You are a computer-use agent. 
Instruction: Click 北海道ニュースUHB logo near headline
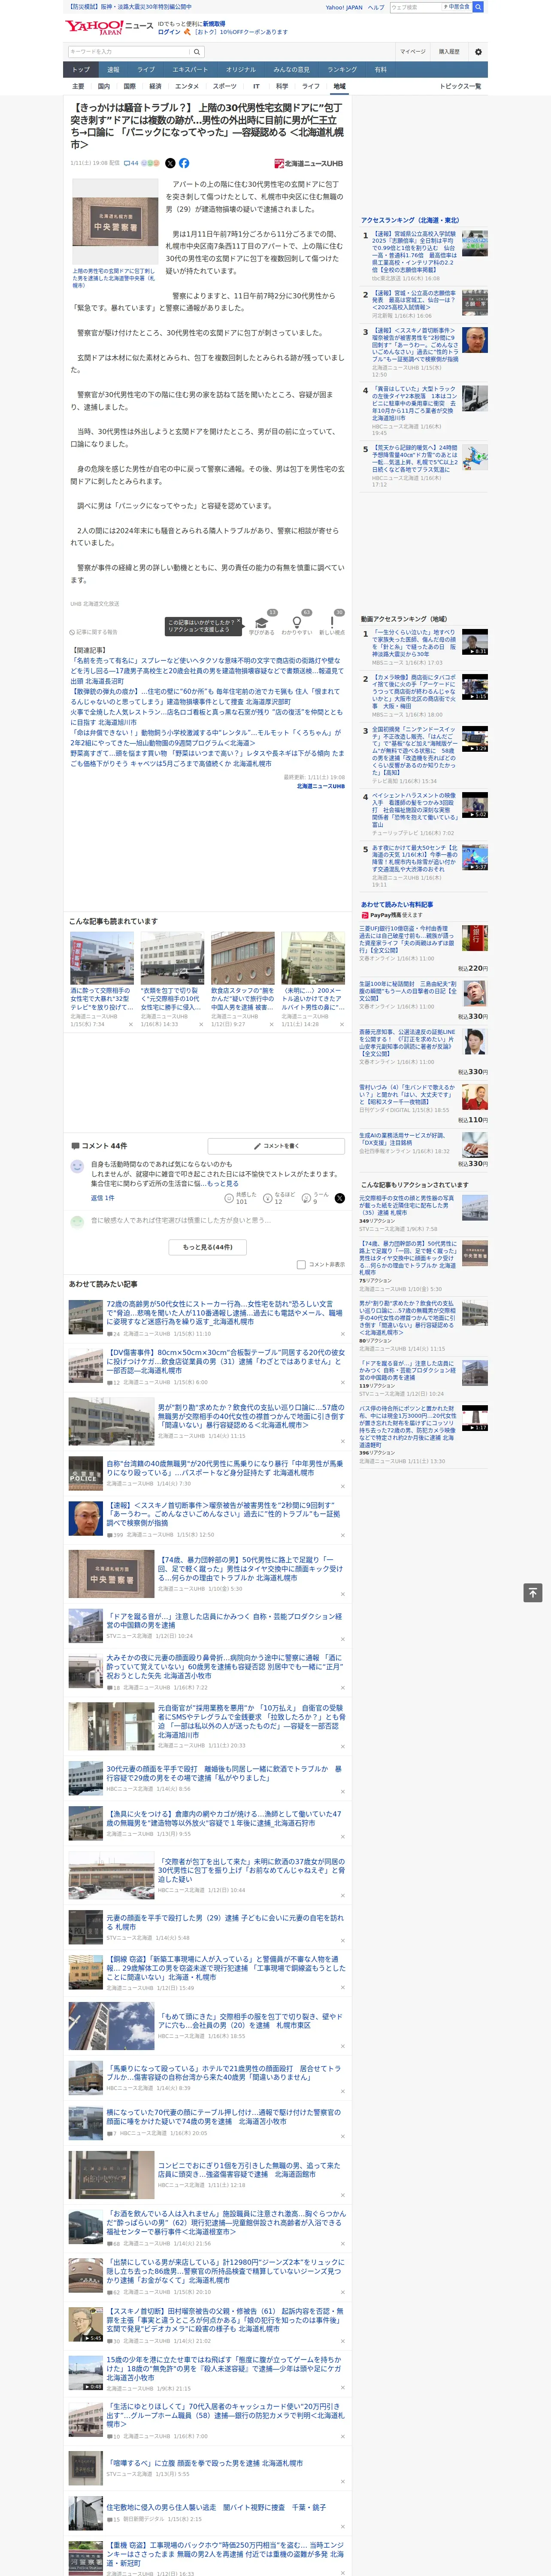tap(309, 163)
